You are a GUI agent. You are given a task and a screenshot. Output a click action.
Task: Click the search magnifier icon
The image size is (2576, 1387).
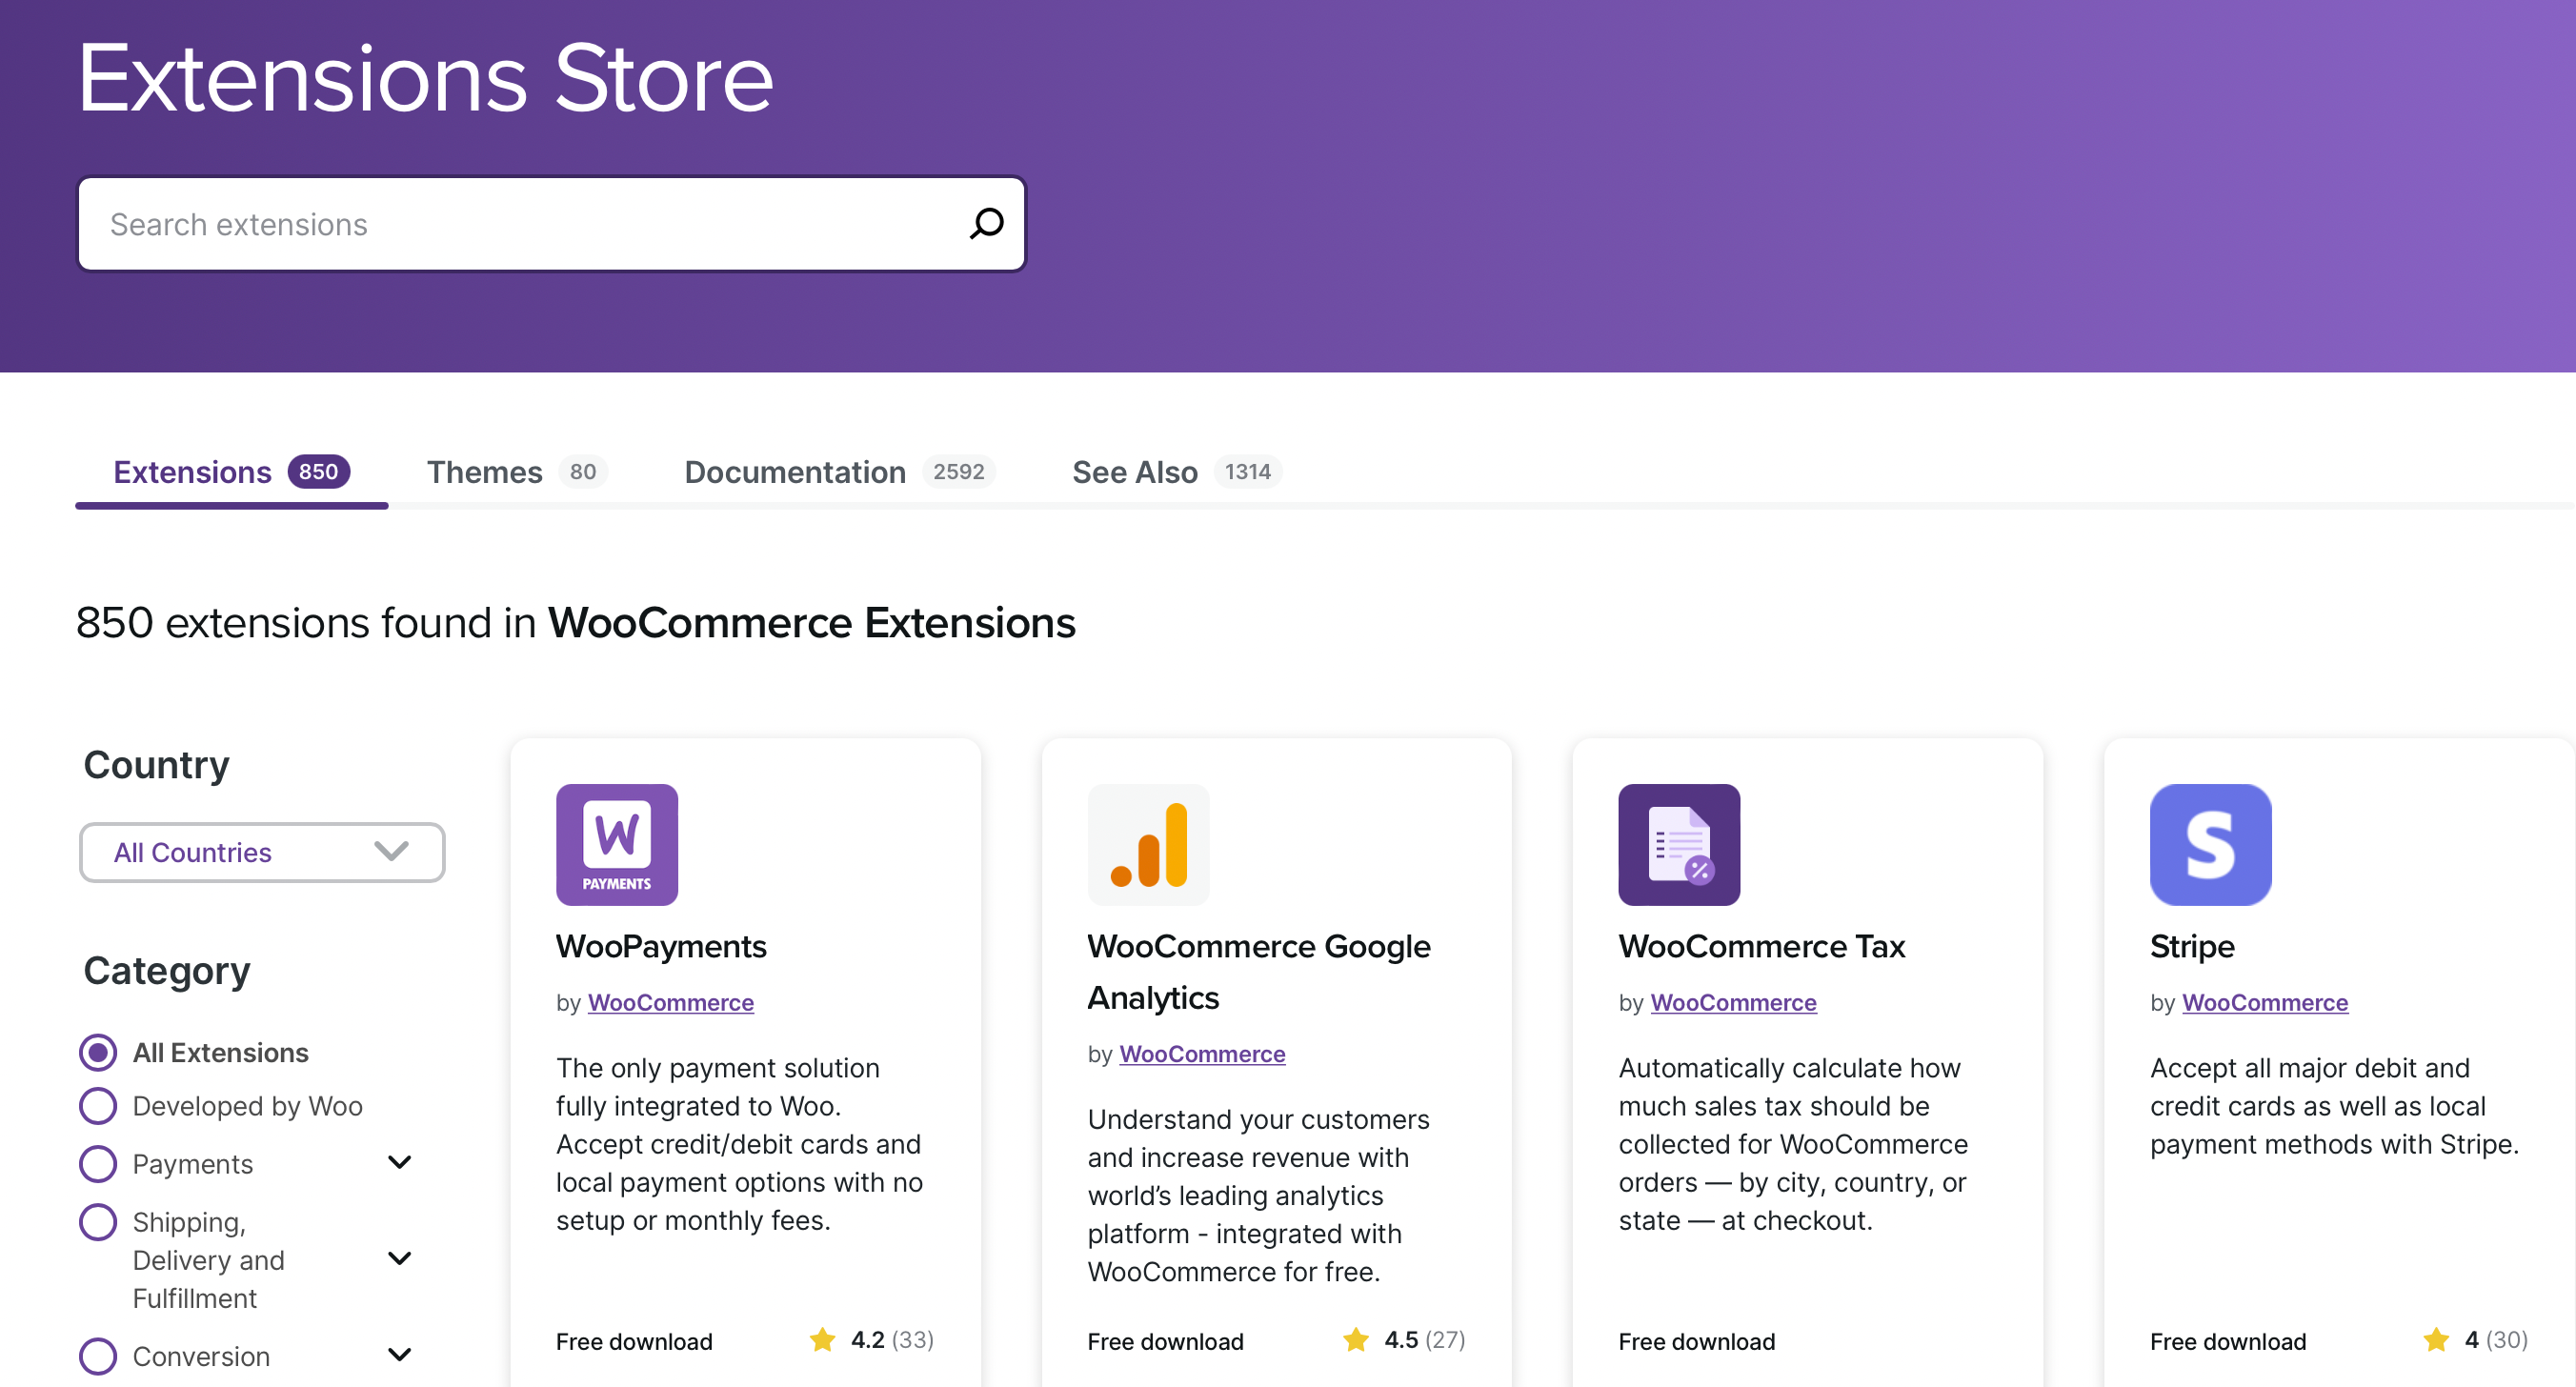tap(986, 223)
